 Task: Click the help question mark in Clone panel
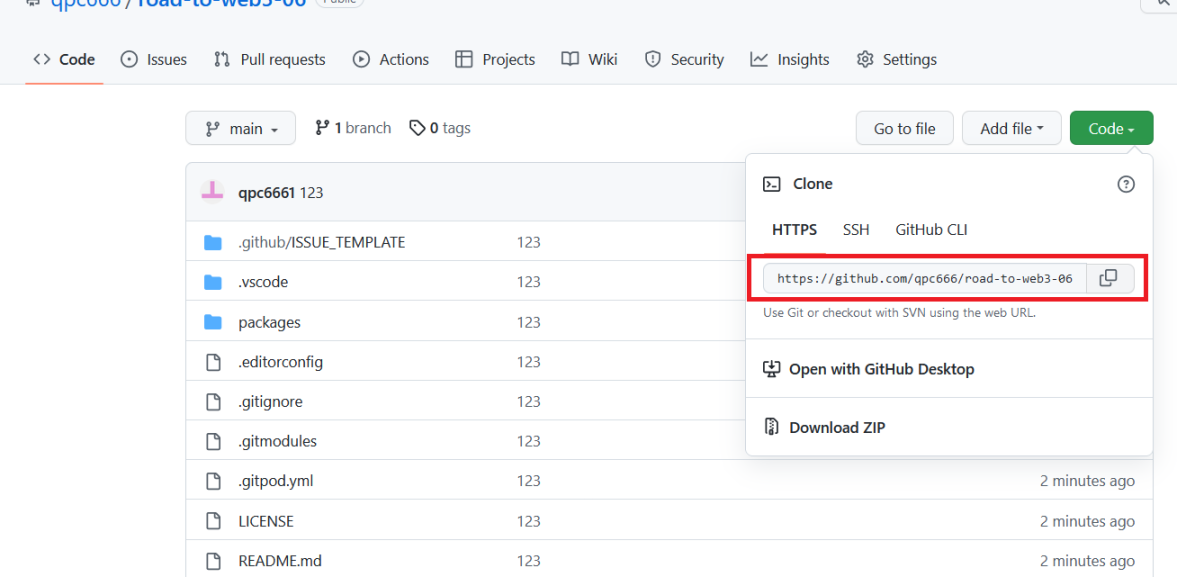pyautogui.click(x=1126, y=184)
